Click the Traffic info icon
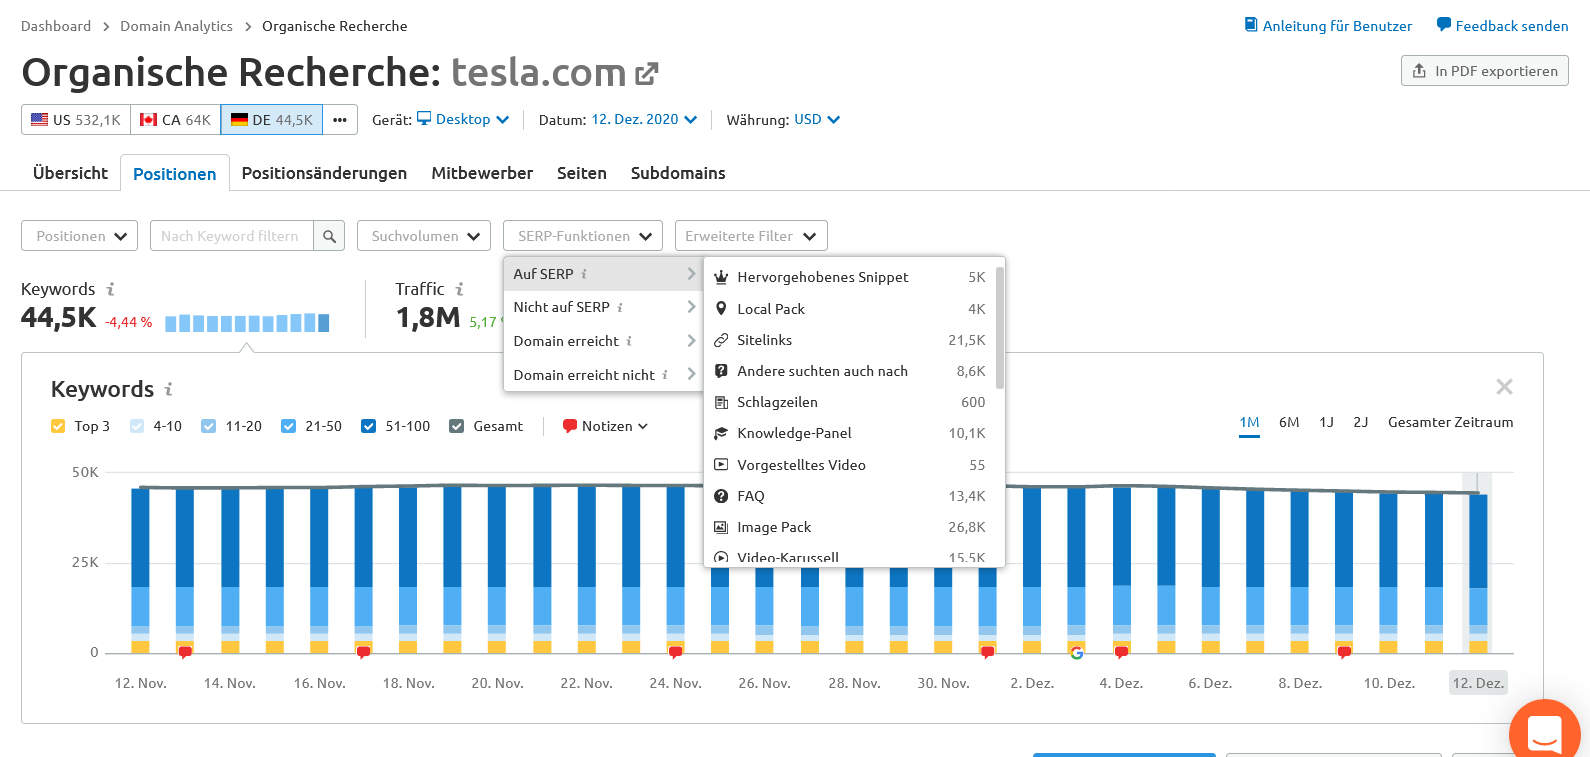Screen dimensions: 1590x757 [460, 289]
